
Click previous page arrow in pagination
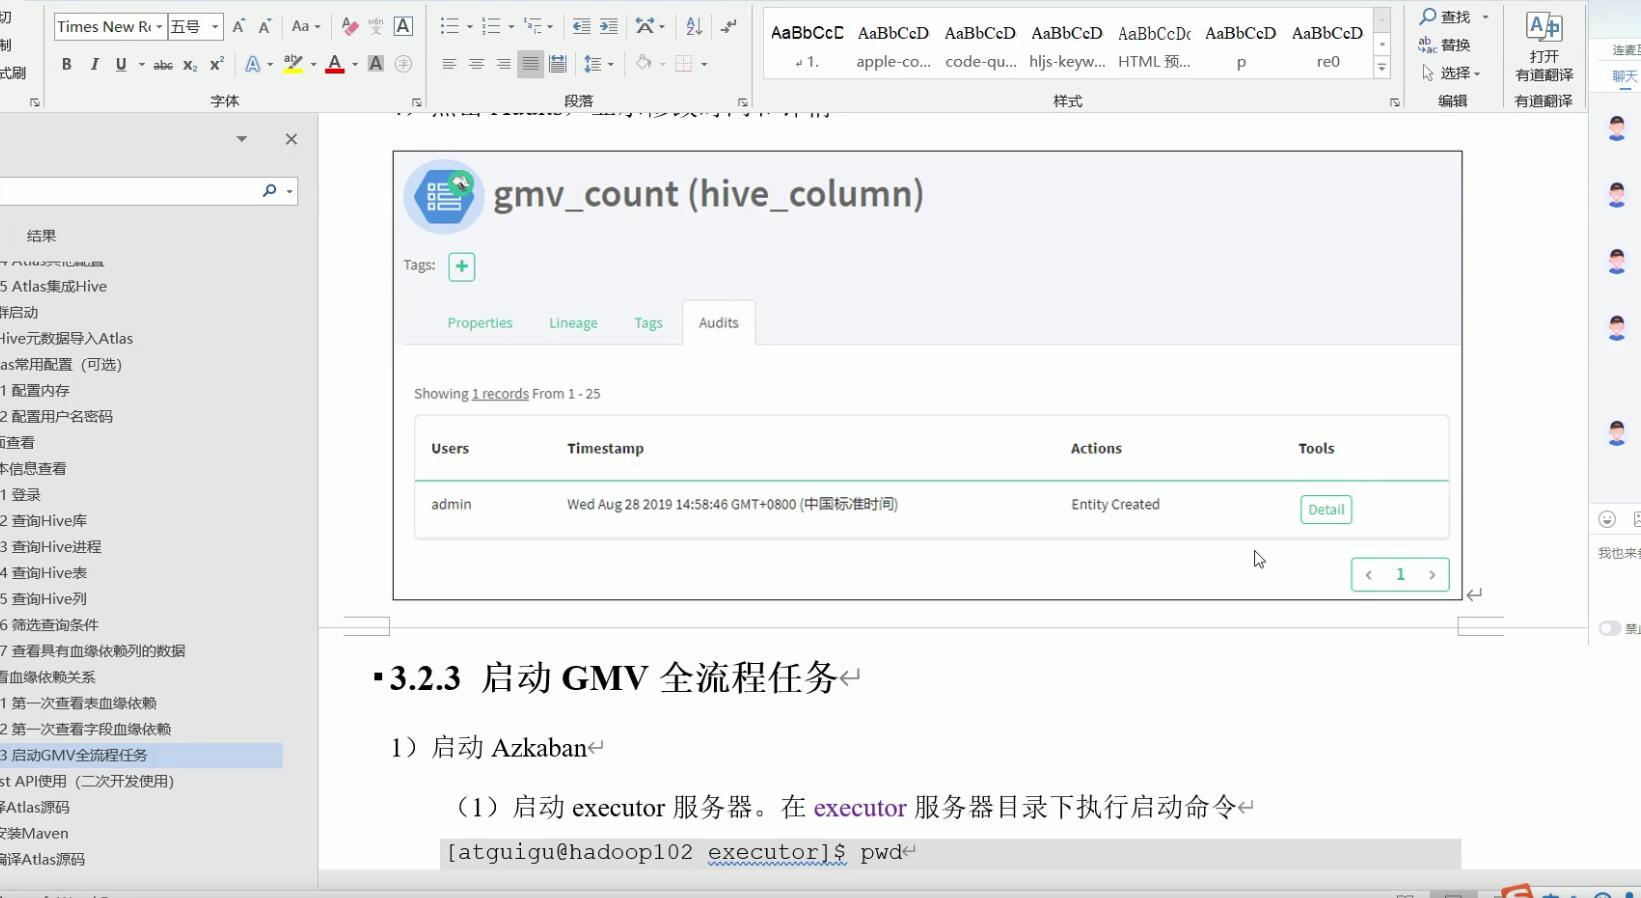1368,575
